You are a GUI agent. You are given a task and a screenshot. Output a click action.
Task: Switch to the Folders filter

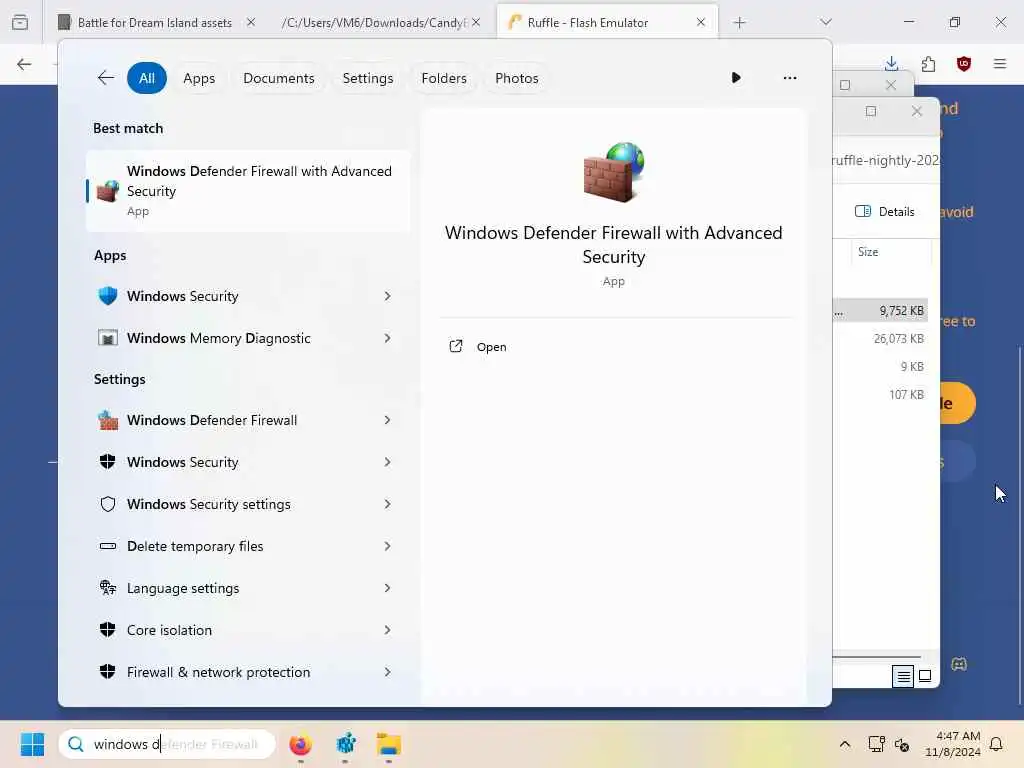(x=444, y=78)
